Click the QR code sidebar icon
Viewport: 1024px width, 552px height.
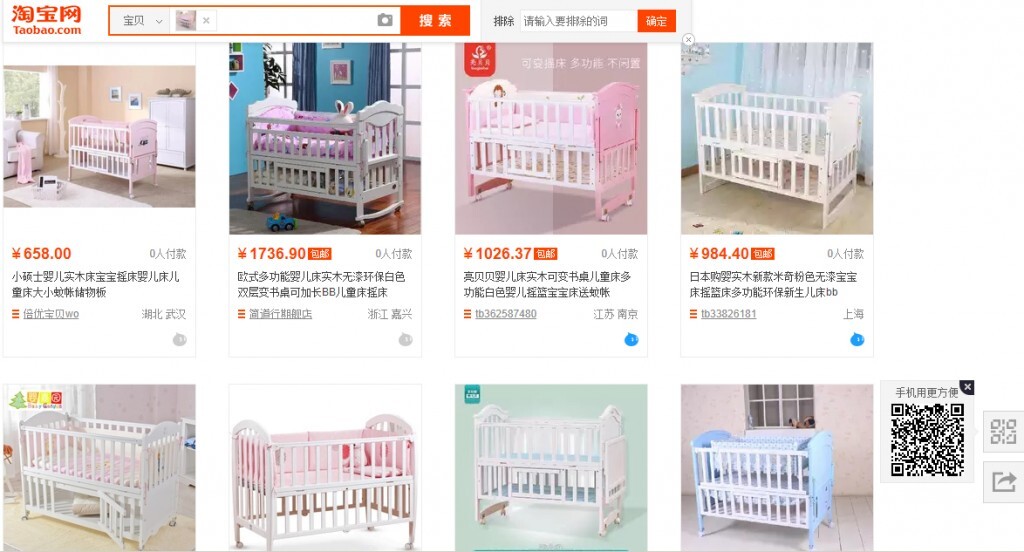(1003, 432)
